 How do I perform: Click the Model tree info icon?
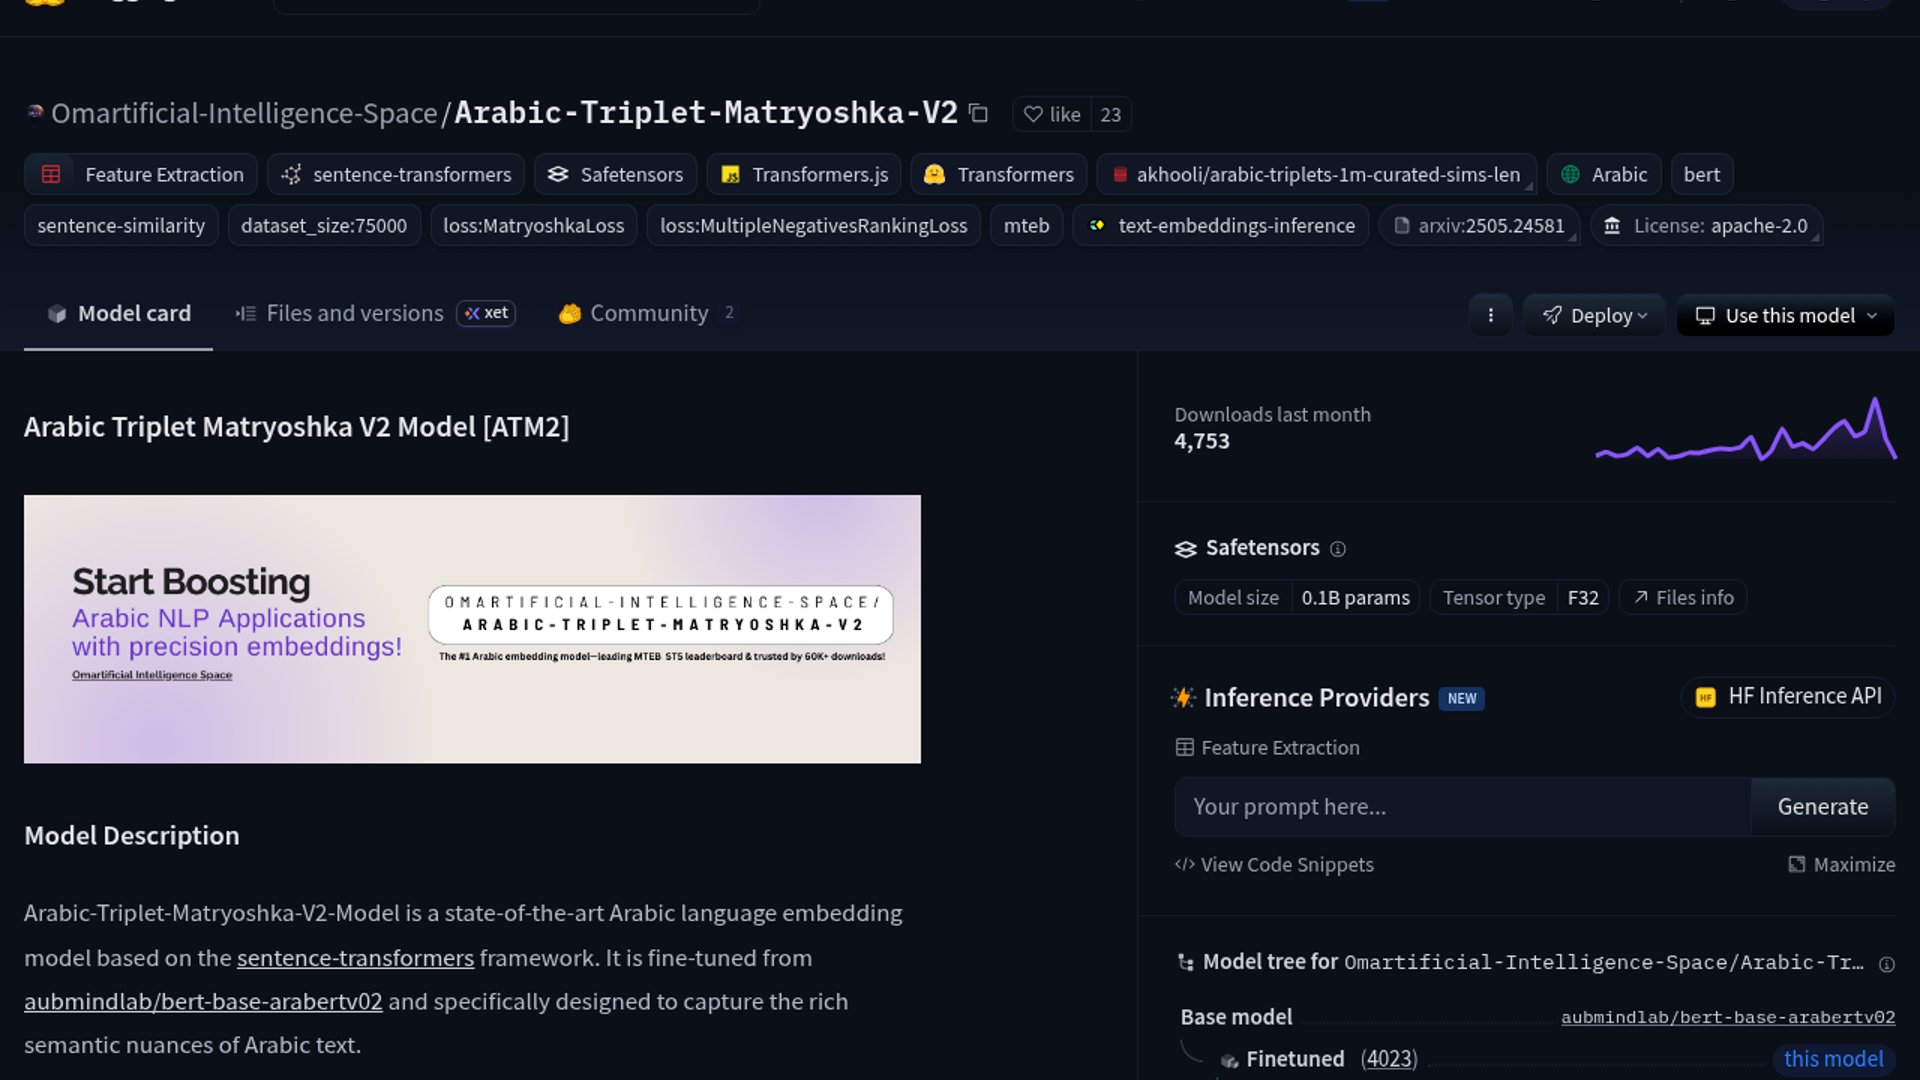coord(1886,964)
